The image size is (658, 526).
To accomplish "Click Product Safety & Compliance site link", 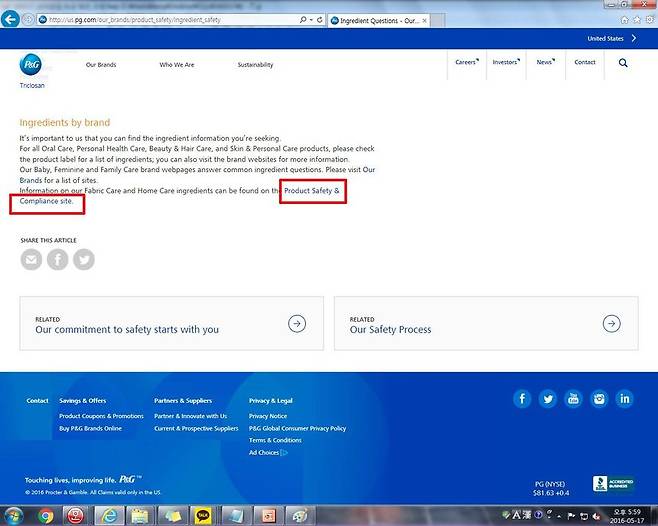I will pos(312,190).
